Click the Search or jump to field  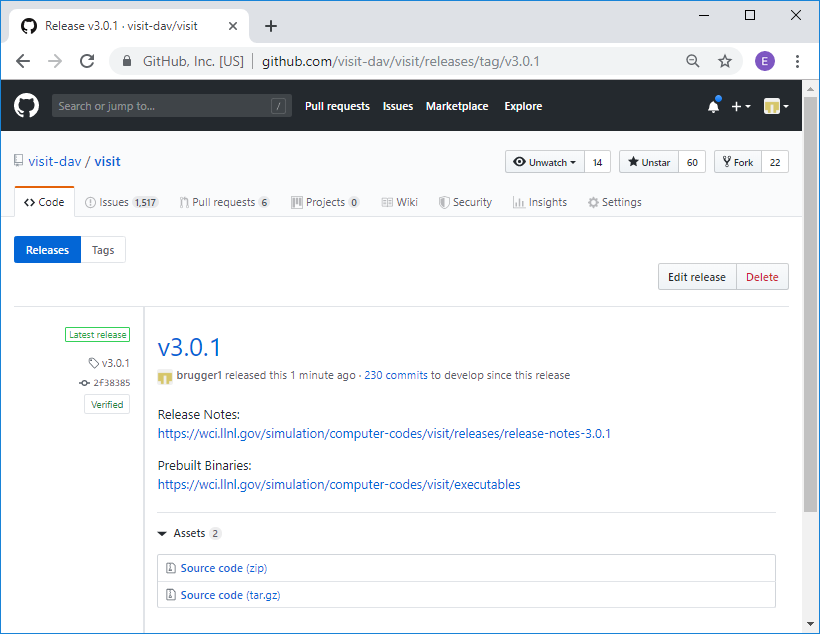(x=172, y=106)
